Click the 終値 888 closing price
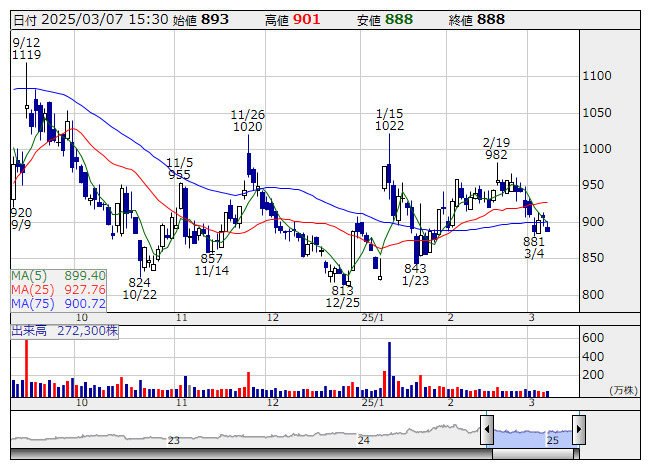Viewport: 653px width, 470px height. tap(477, 20)
